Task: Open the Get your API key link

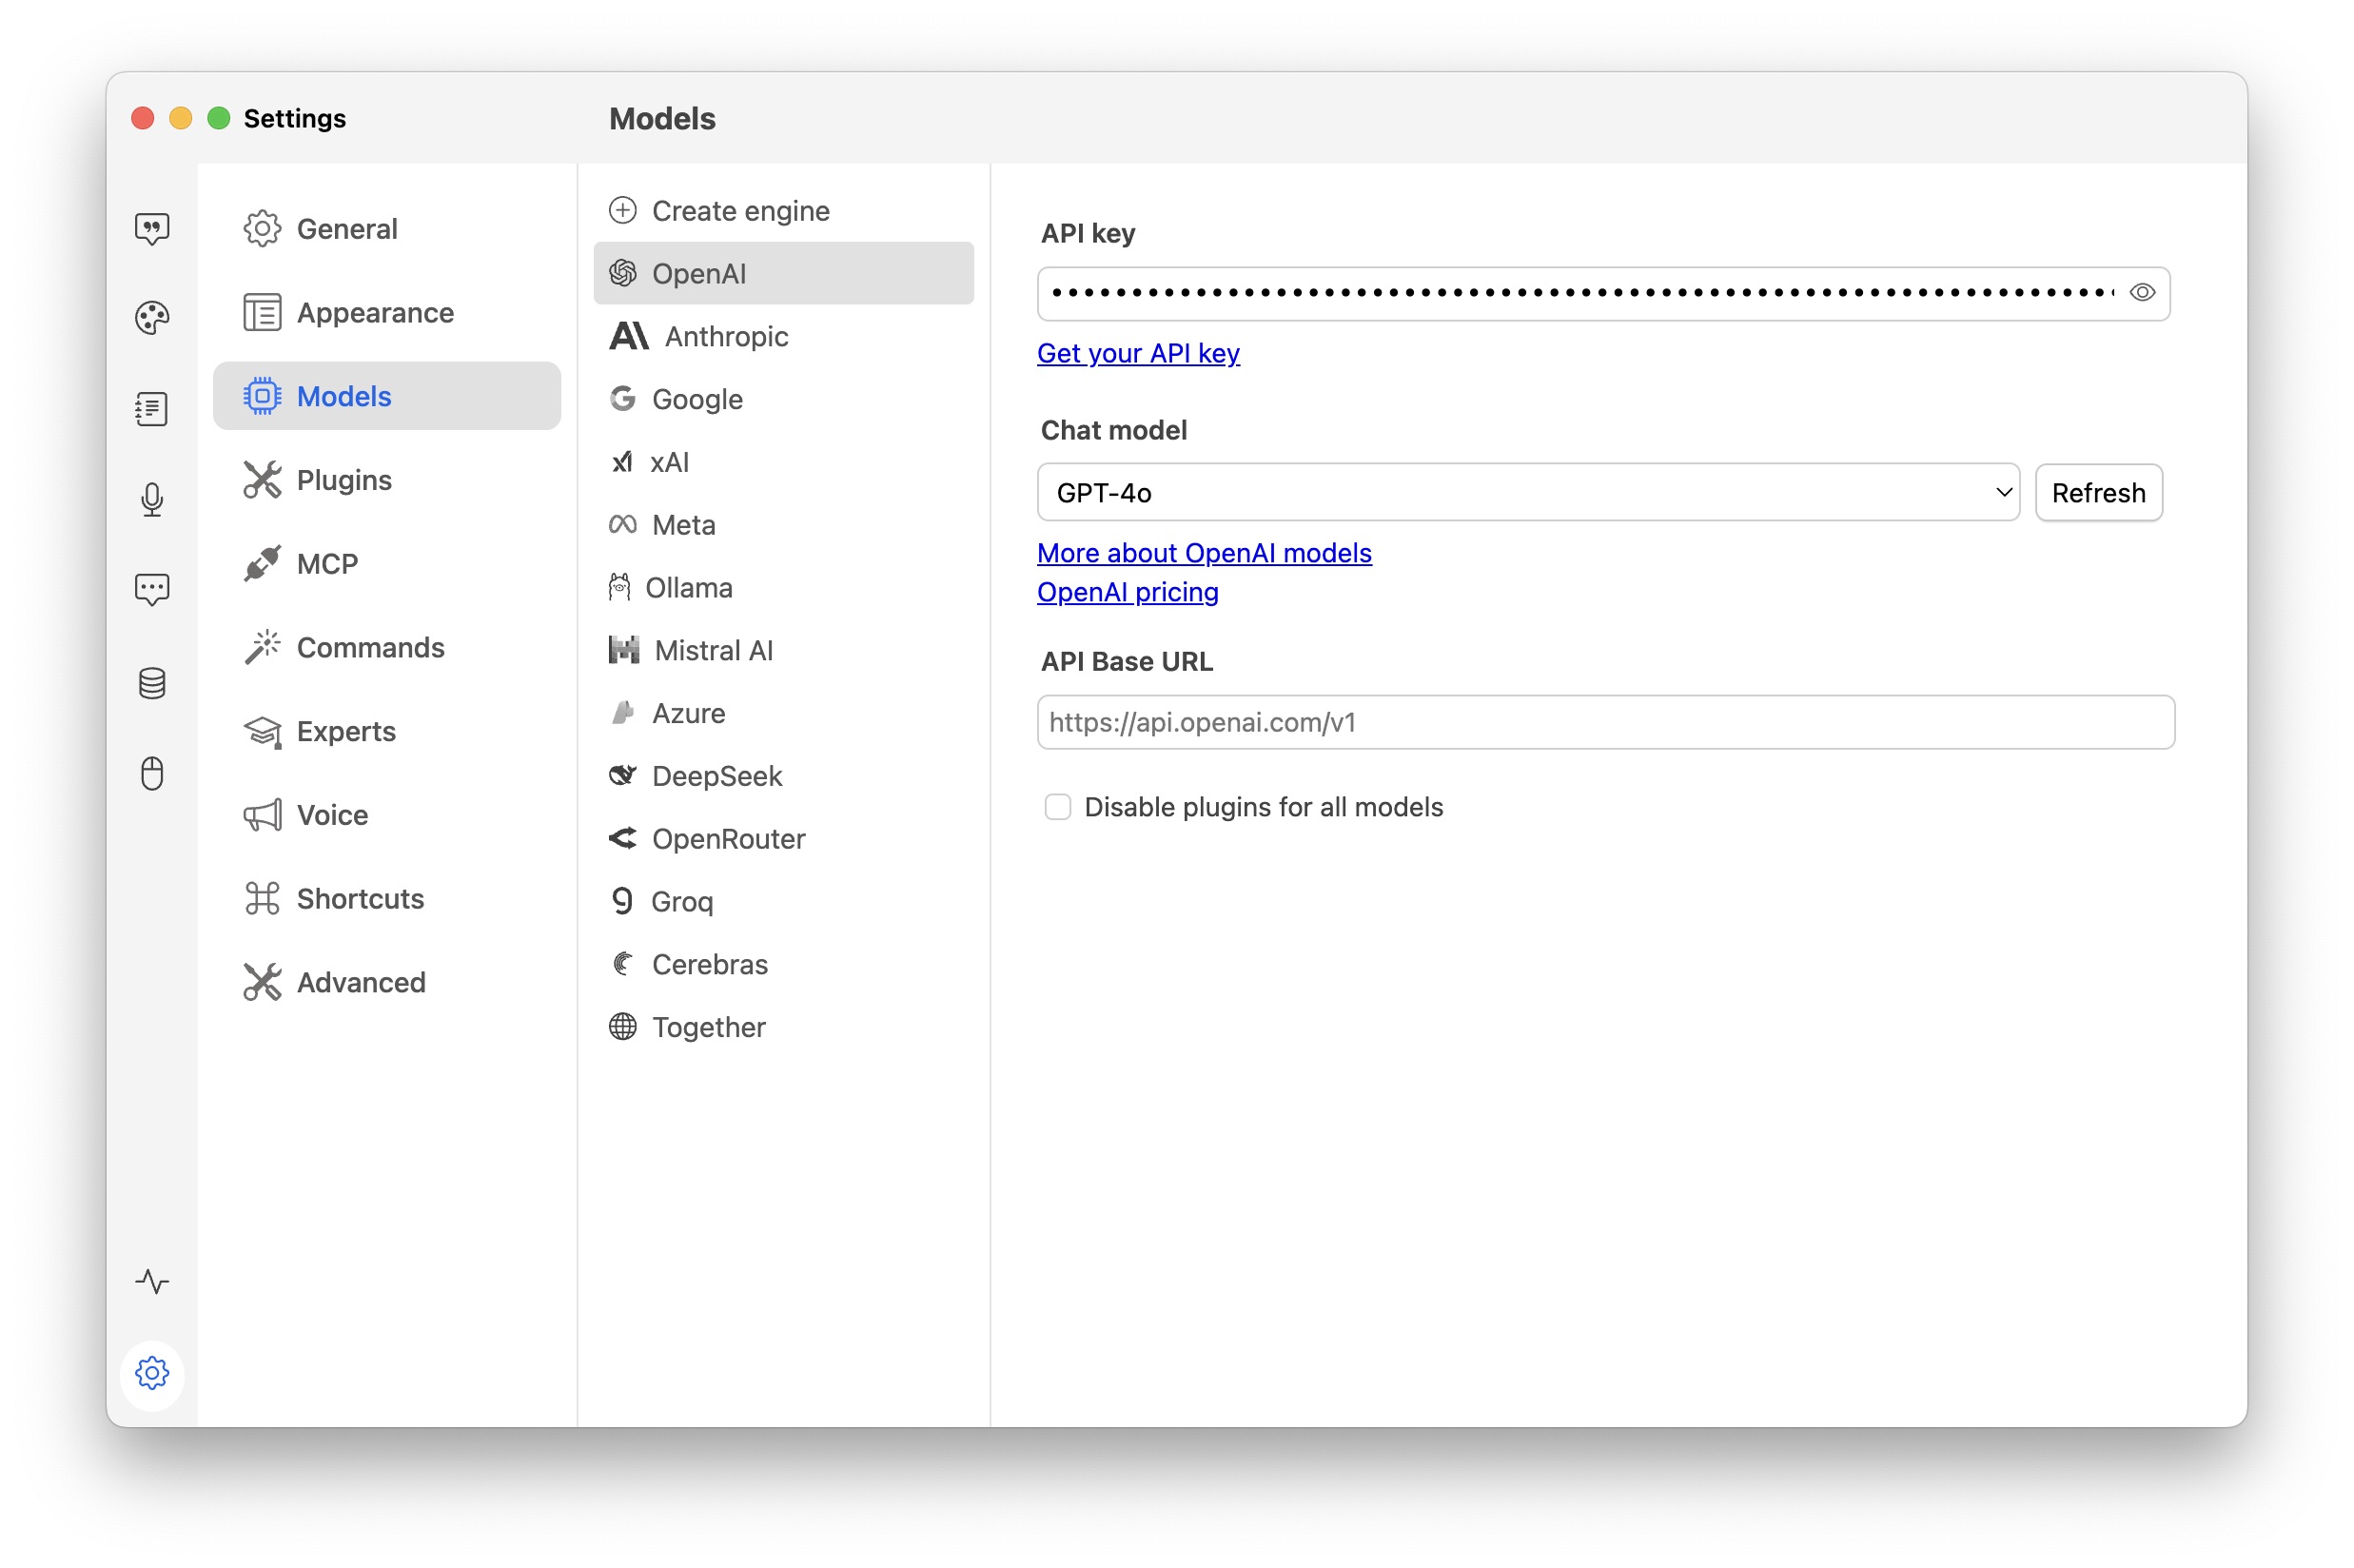Action: point(1138,353)
